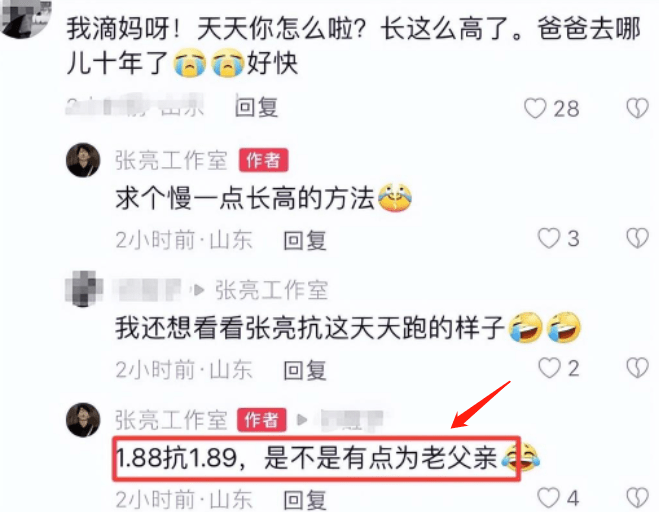Viewport: 659px width, 512px height.
Task: Dislike the 1.88抗1.89 reply
Action: tap(638, 498)
